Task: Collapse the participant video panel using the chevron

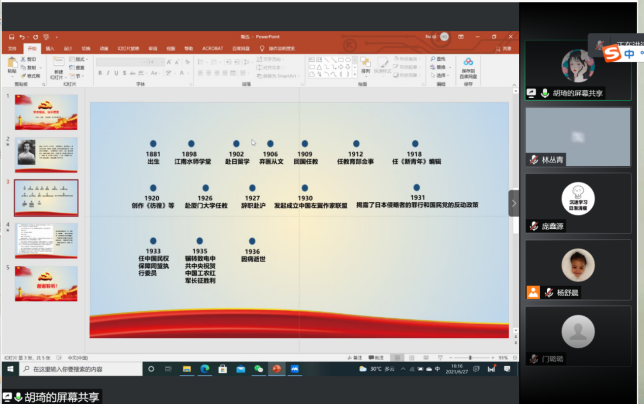Action: 514,202
